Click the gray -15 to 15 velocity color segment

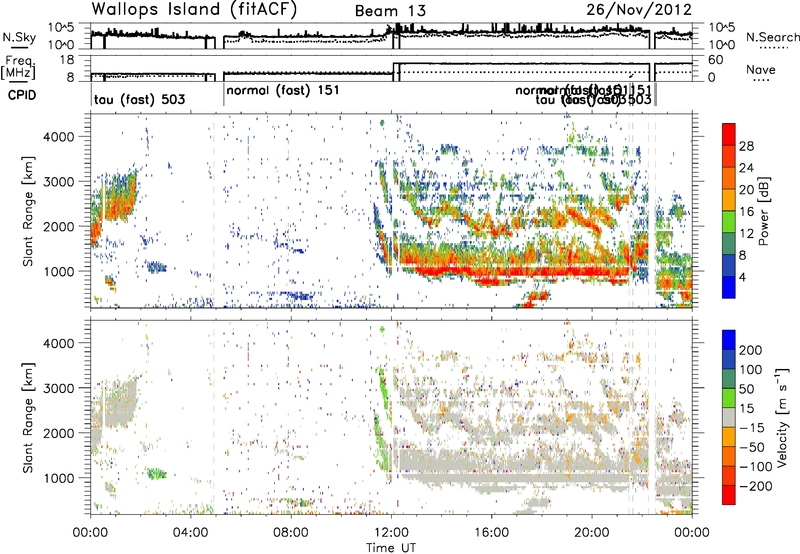tap(729, 417)
